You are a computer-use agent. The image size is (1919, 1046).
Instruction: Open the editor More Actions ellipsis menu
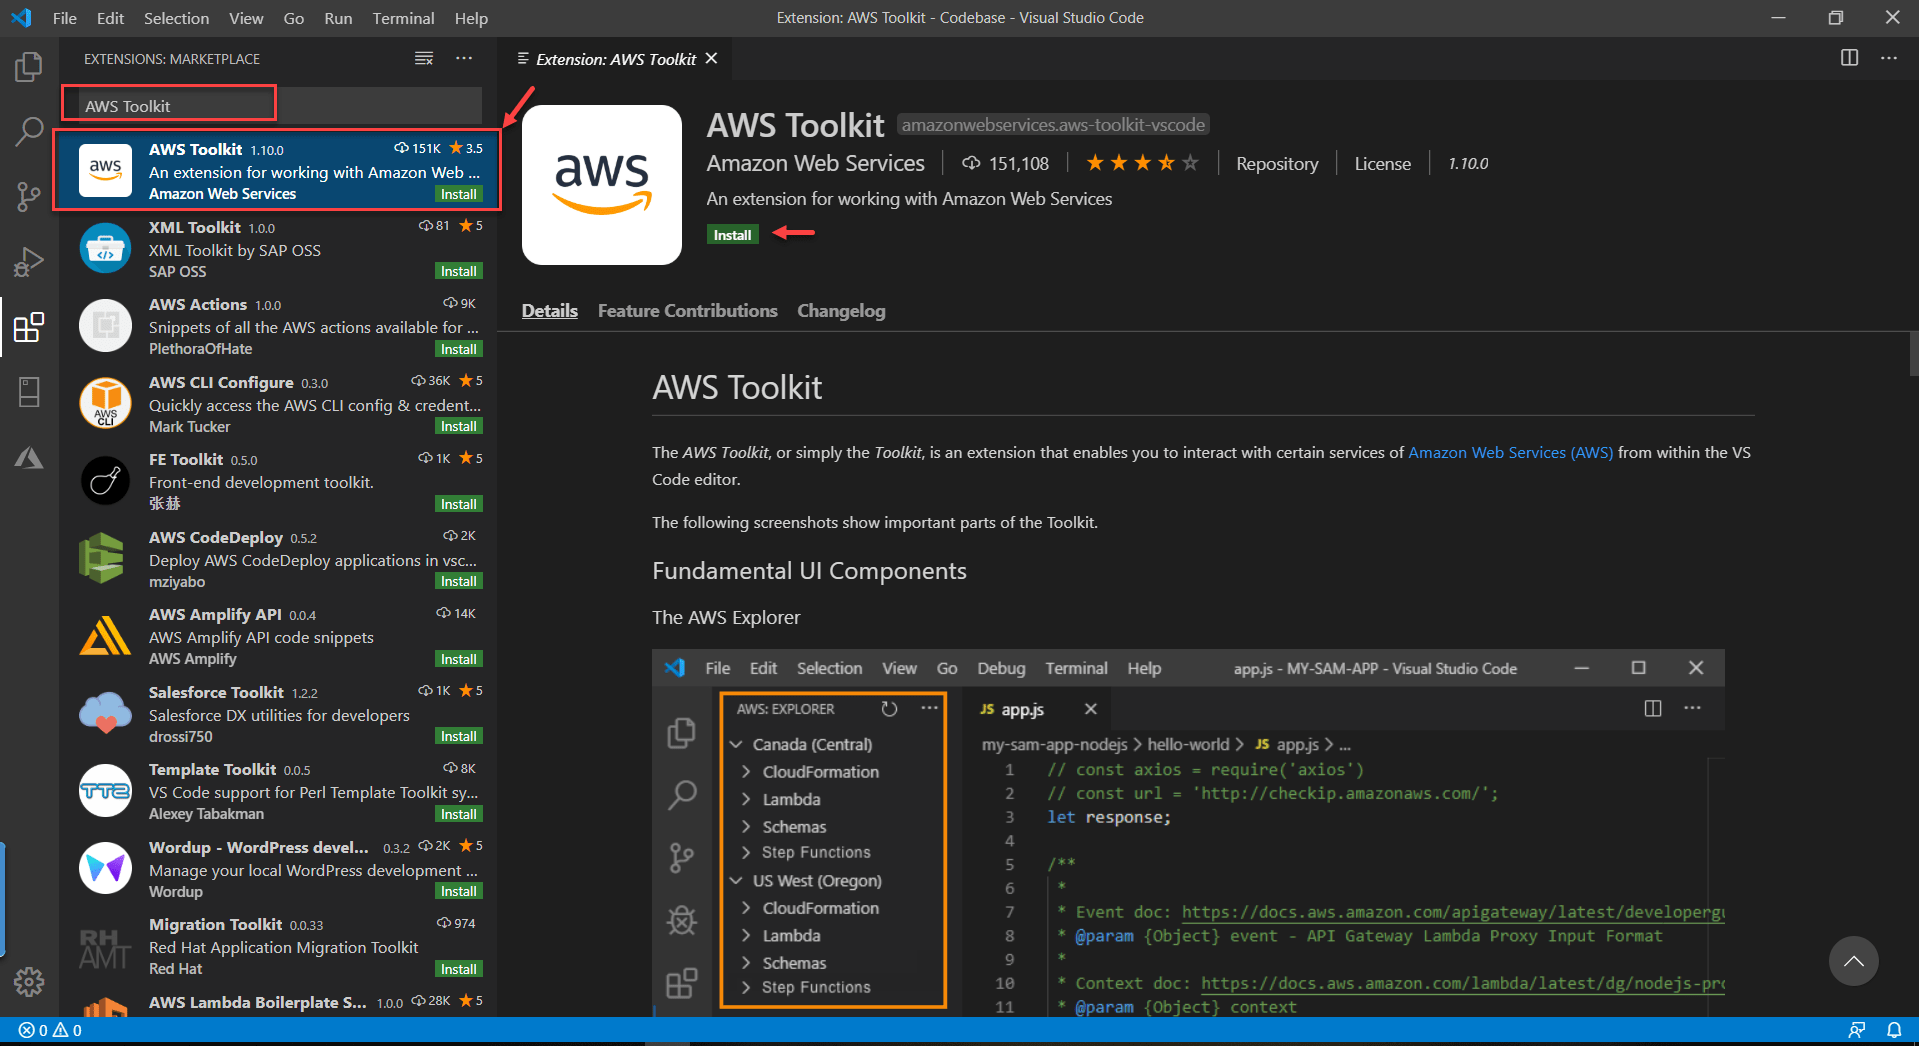pyautogui.click(x=1888, y=58)
